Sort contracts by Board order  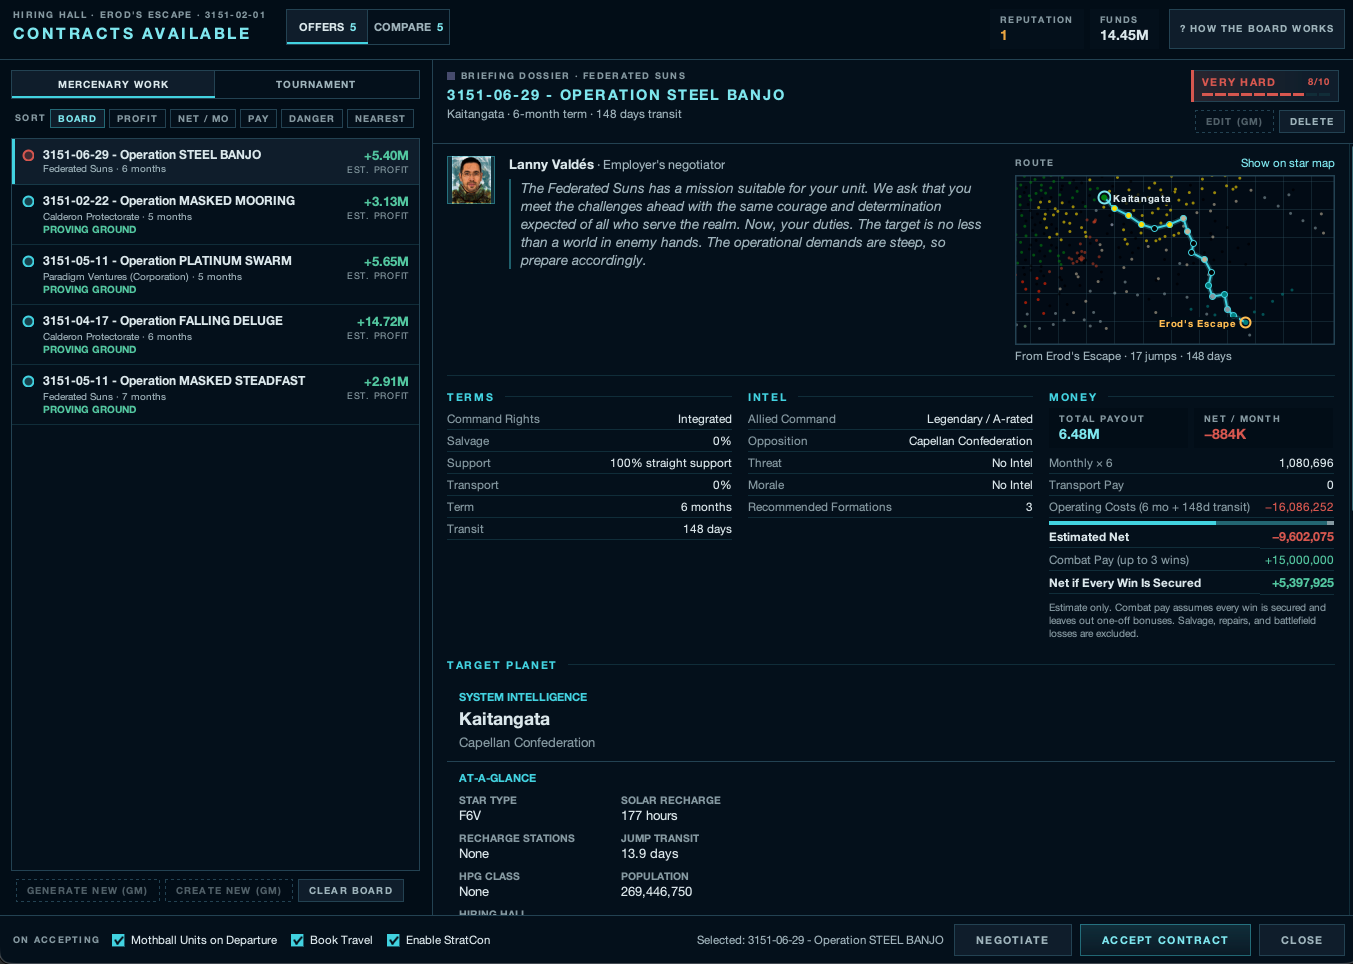click(77, 118)
